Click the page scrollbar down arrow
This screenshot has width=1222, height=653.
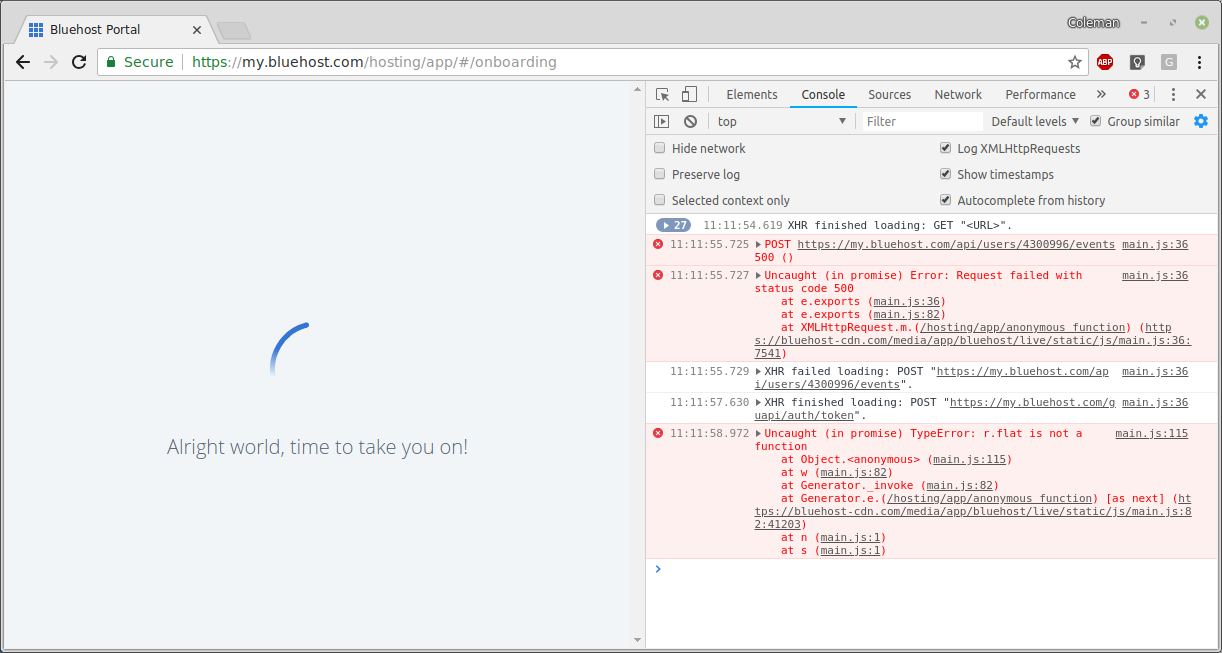coord(638,640)
